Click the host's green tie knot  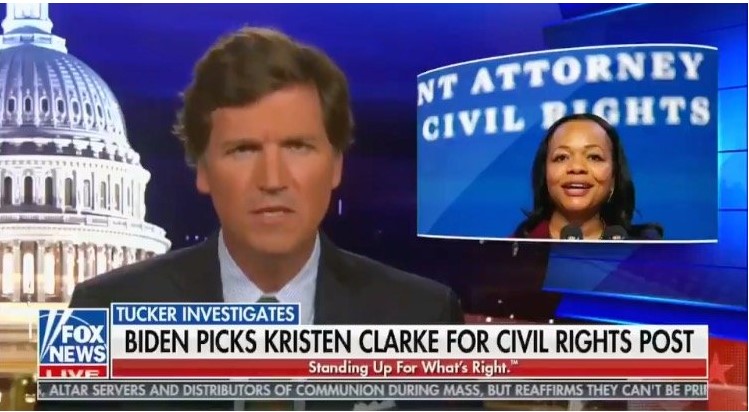tap(268, 300)
